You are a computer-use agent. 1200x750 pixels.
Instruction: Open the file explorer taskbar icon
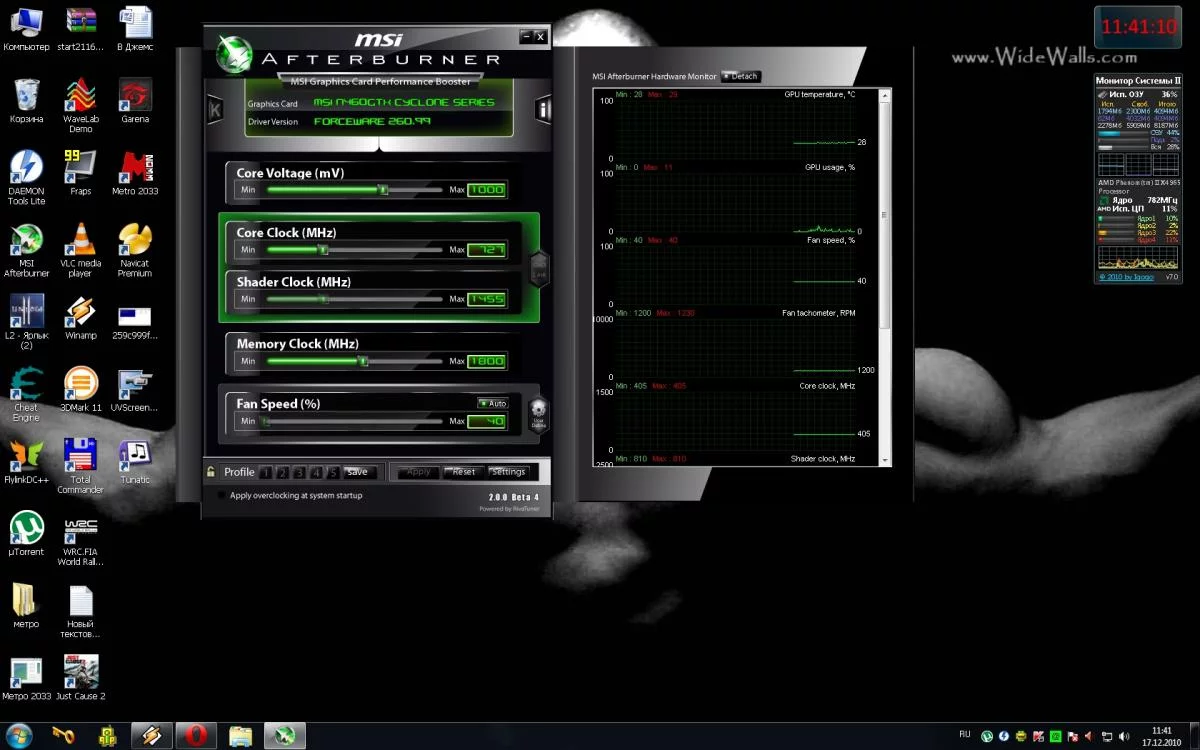tap(241, 736)
